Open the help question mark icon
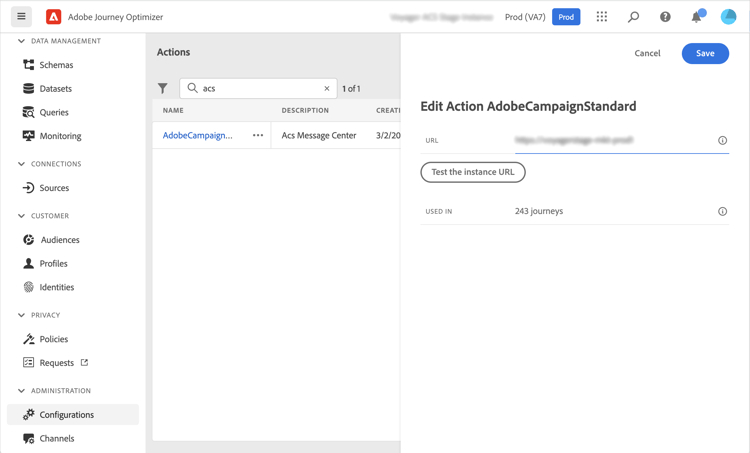This screenshot has height=453, width=750. pos(665,17)
